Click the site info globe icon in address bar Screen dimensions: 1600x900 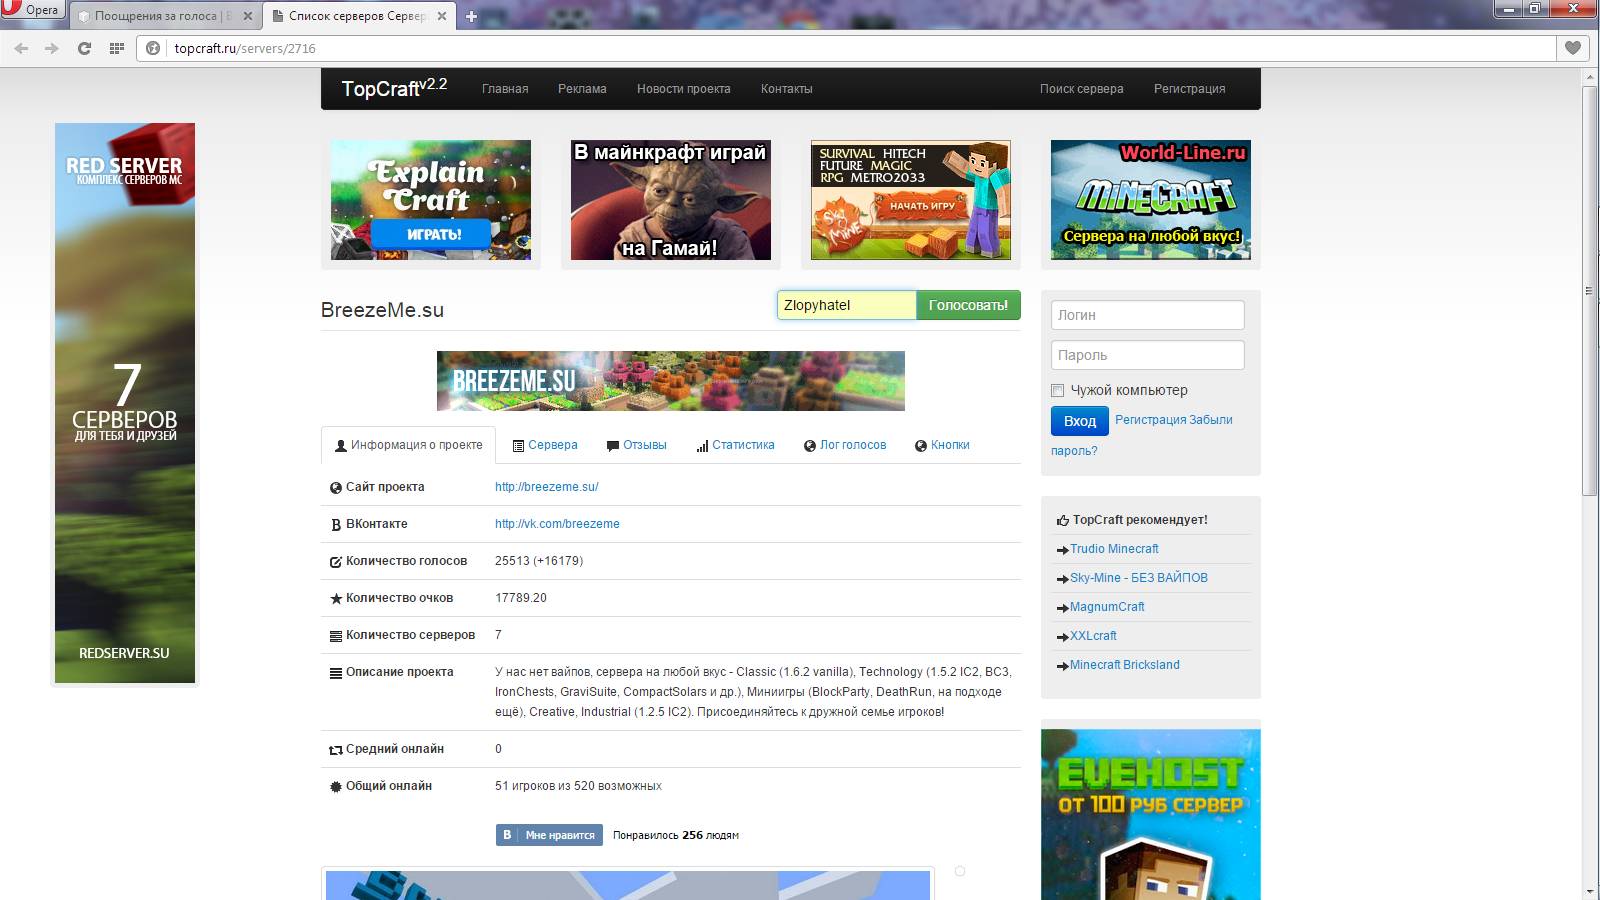pos(153,48)
